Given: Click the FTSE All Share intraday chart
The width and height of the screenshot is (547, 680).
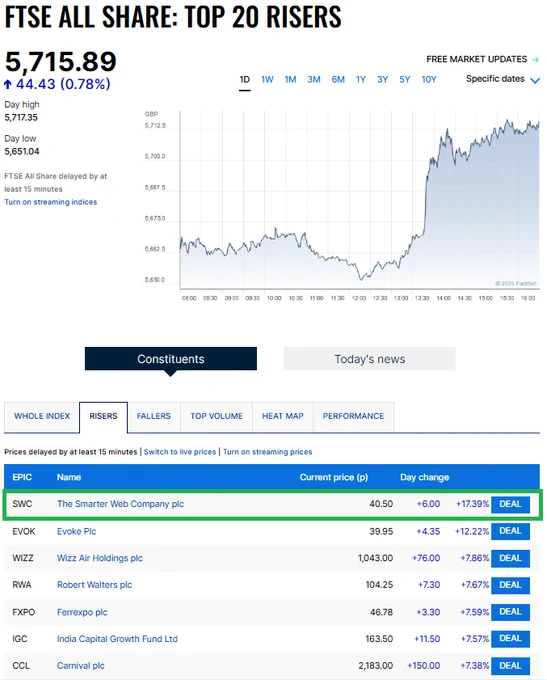Looking at the screenshot, I should [360, 199].
